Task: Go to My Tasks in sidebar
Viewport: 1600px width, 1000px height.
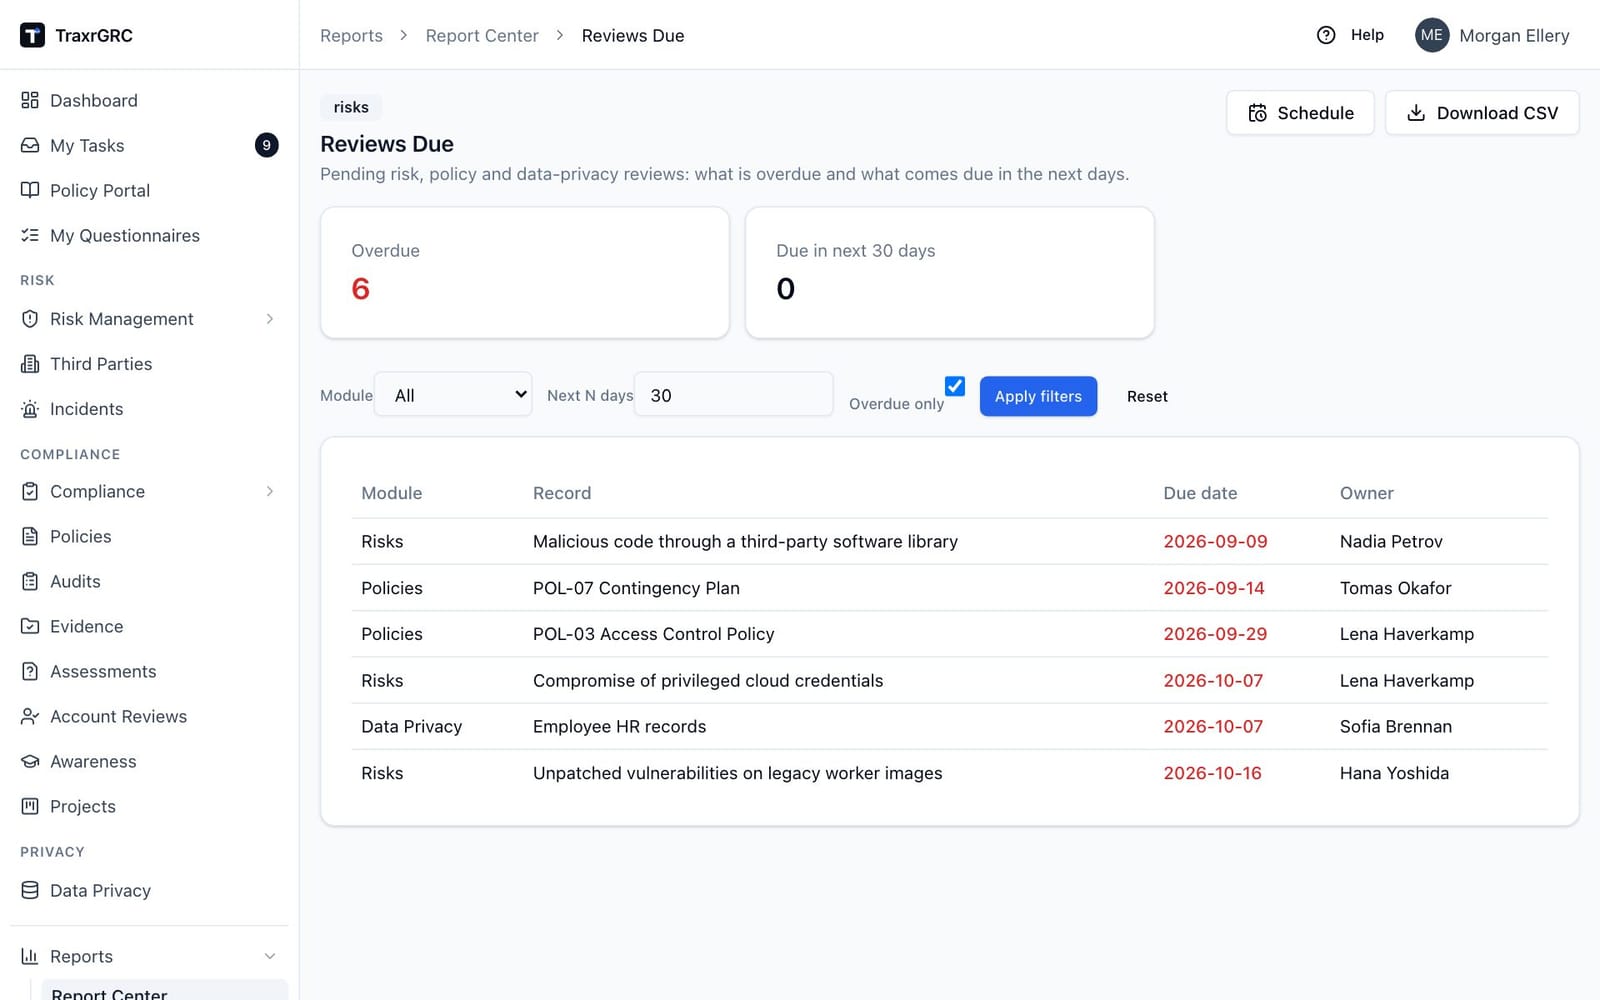Action: coord(149,145)
